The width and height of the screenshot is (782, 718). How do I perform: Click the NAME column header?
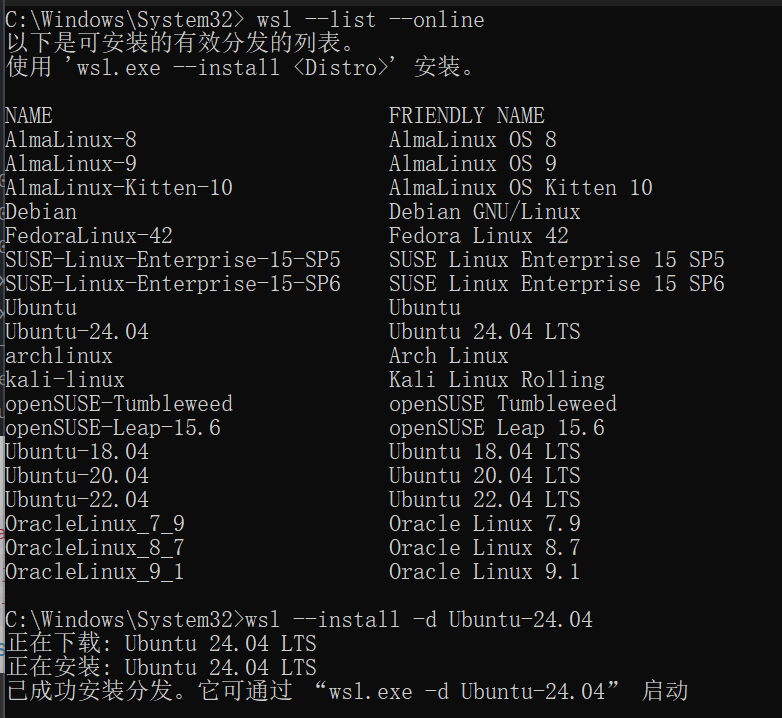(x=29, y=116)
